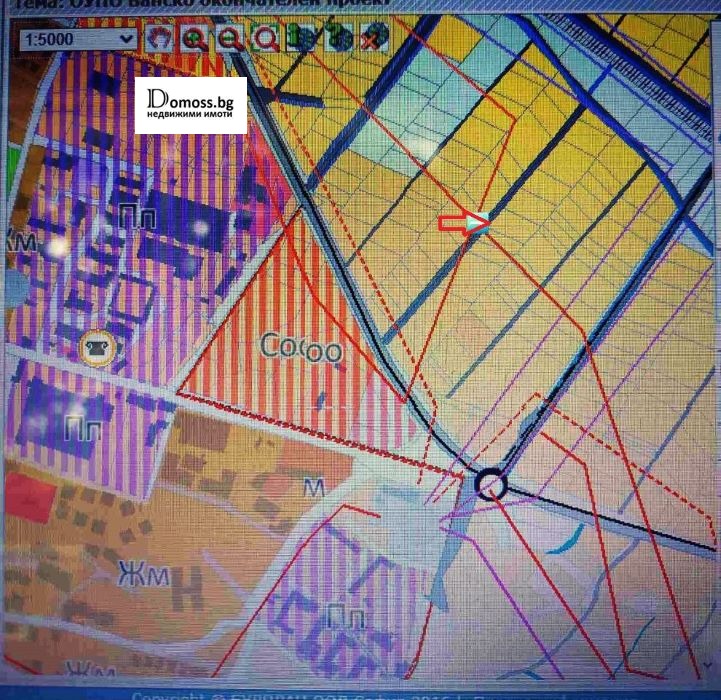Image resolution: width=721 pixels, height=700 pixels.
Task: Click the lower-left Пп zone label
Action: 80,428
